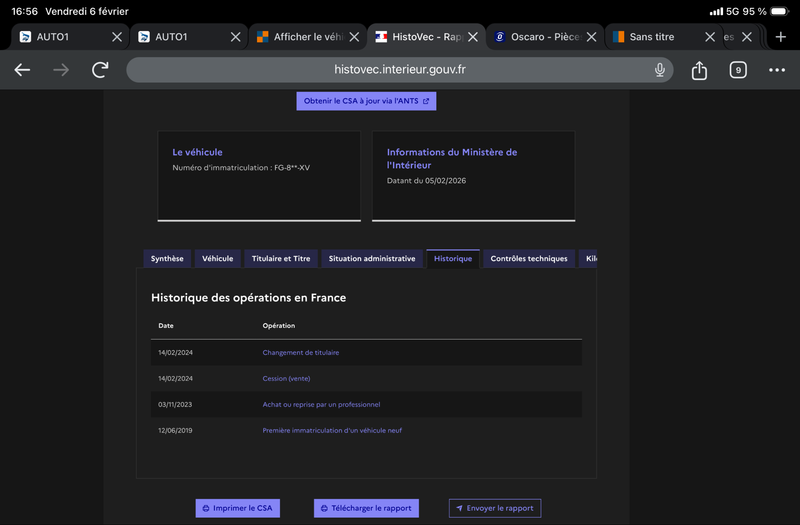Viewport: 800px width, 525px height.
Task: Open the Synthèse tab
Action: [x=167, y=259]
